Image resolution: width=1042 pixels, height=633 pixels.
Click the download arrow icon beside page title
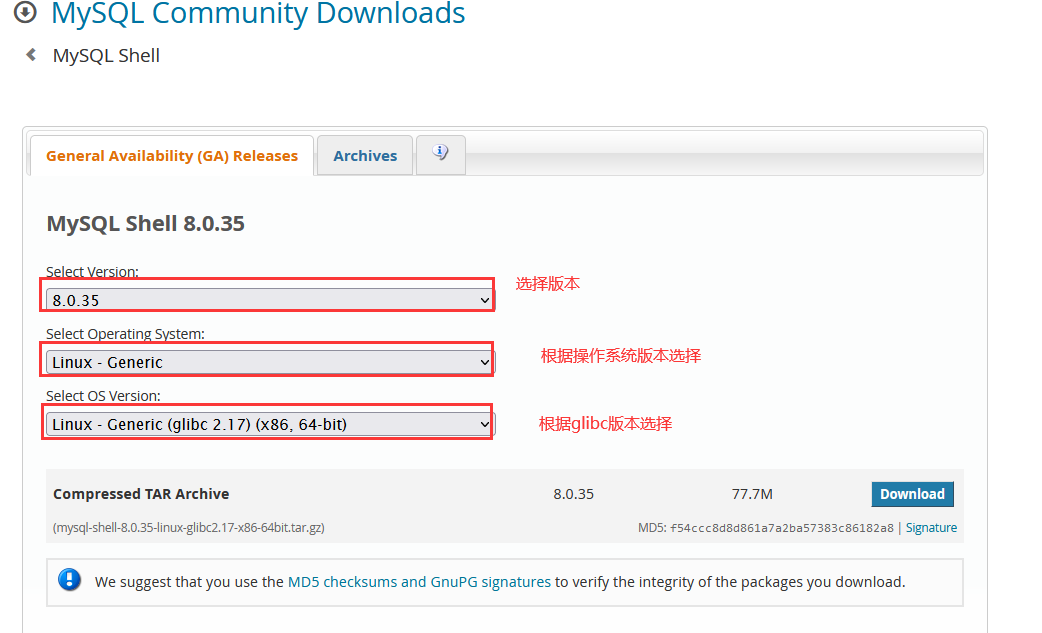(25, 13)
